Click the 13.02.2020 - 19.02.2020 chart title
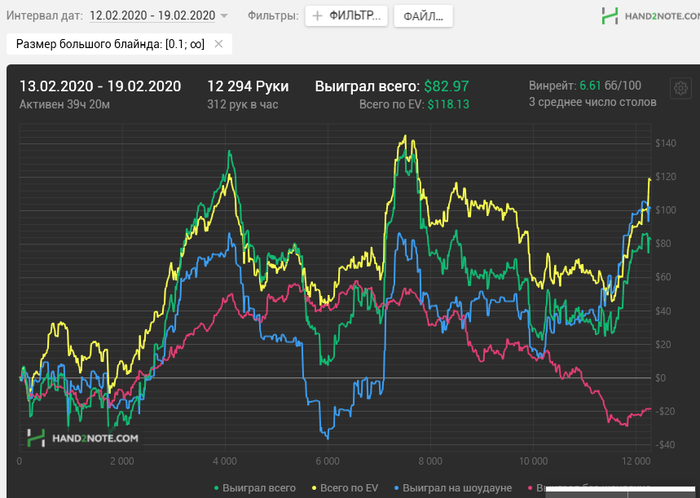The width and height of the screenshot is (700, 498). 100,86
